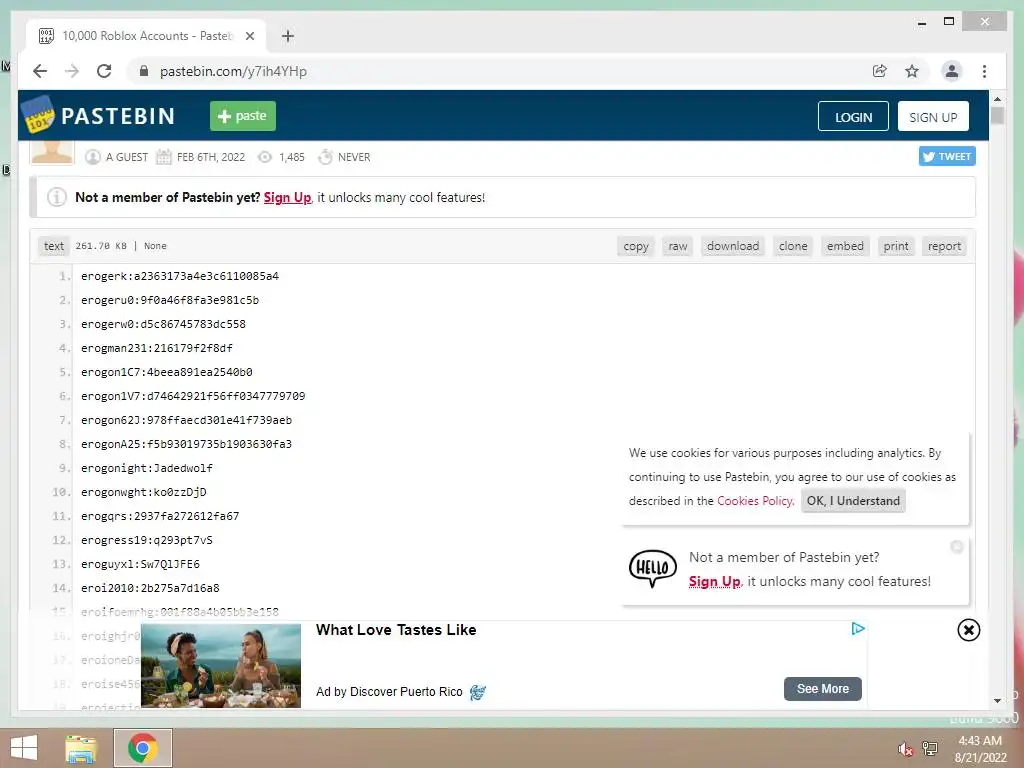Click the muted volume tray icon
Image resolution: width=1024 pixels, height=768 pixels.
905,749
